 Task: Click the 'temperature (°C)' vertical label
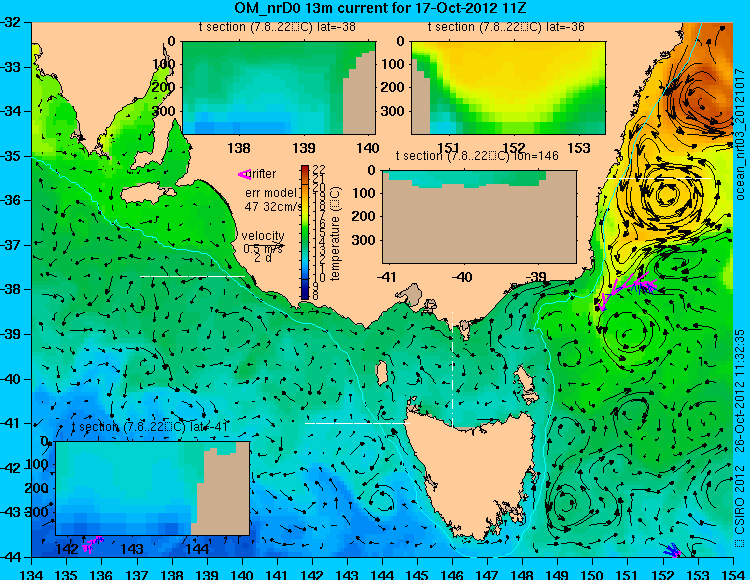tap(336, 233)
